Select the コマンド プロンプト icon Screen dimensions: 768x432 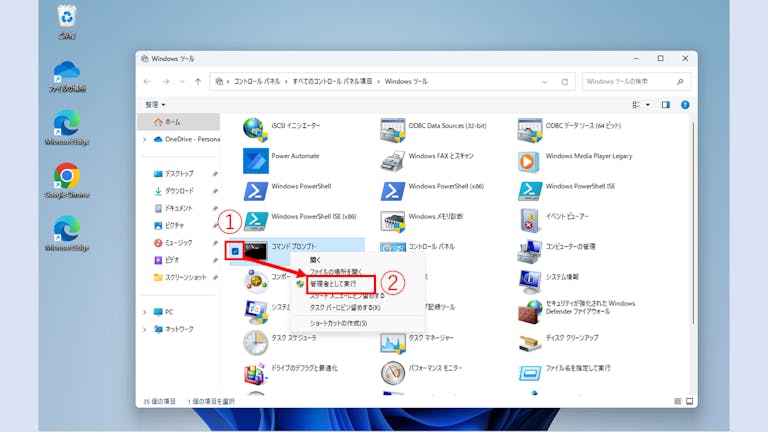[256, 251]
